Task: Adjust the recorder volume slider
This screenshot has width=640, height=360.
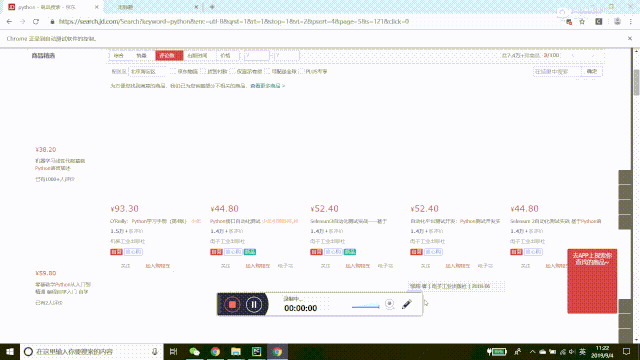Action: coord(366,306)
